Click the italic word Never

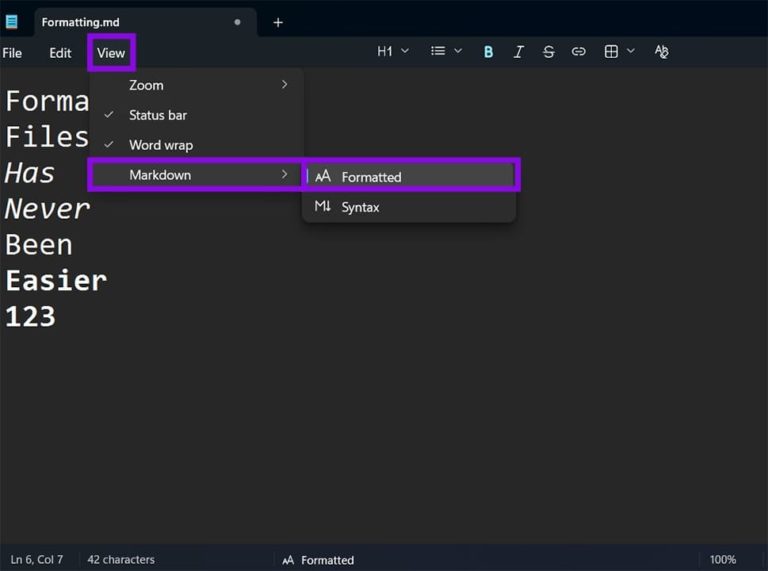pos(47,209)
